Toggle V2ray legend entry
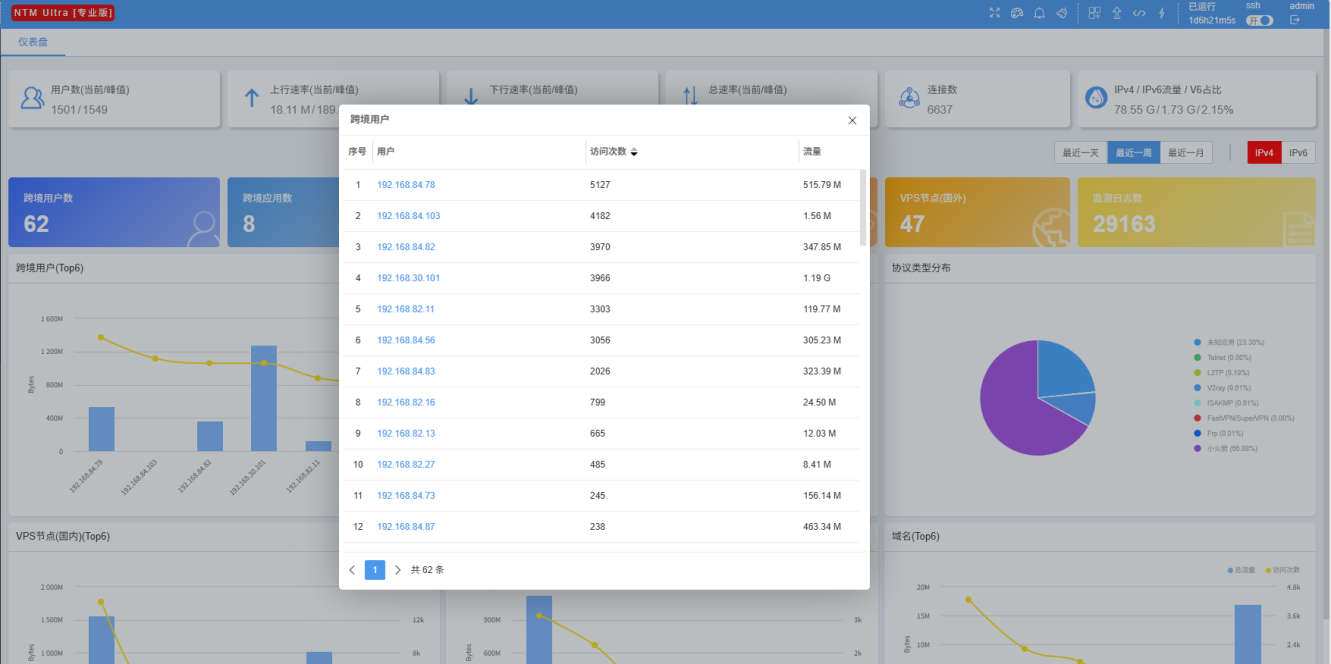 (x=1222, y=387)
